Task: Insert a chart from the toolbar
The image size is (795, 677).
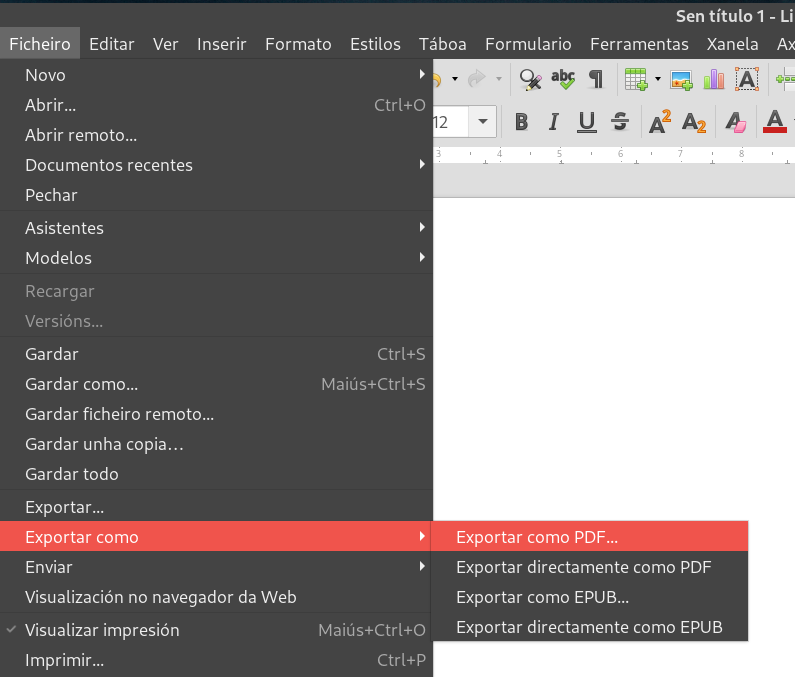Action: 713,79
